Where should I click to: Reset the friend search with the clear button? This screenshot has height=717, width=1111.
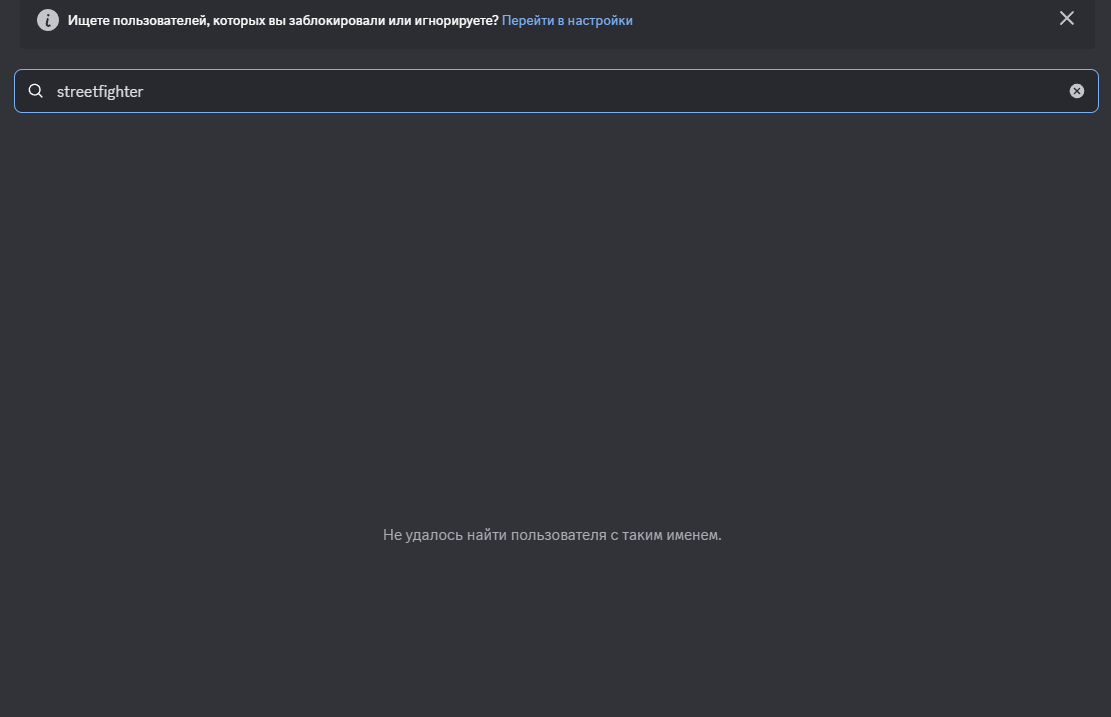[x=1077, y=91]
